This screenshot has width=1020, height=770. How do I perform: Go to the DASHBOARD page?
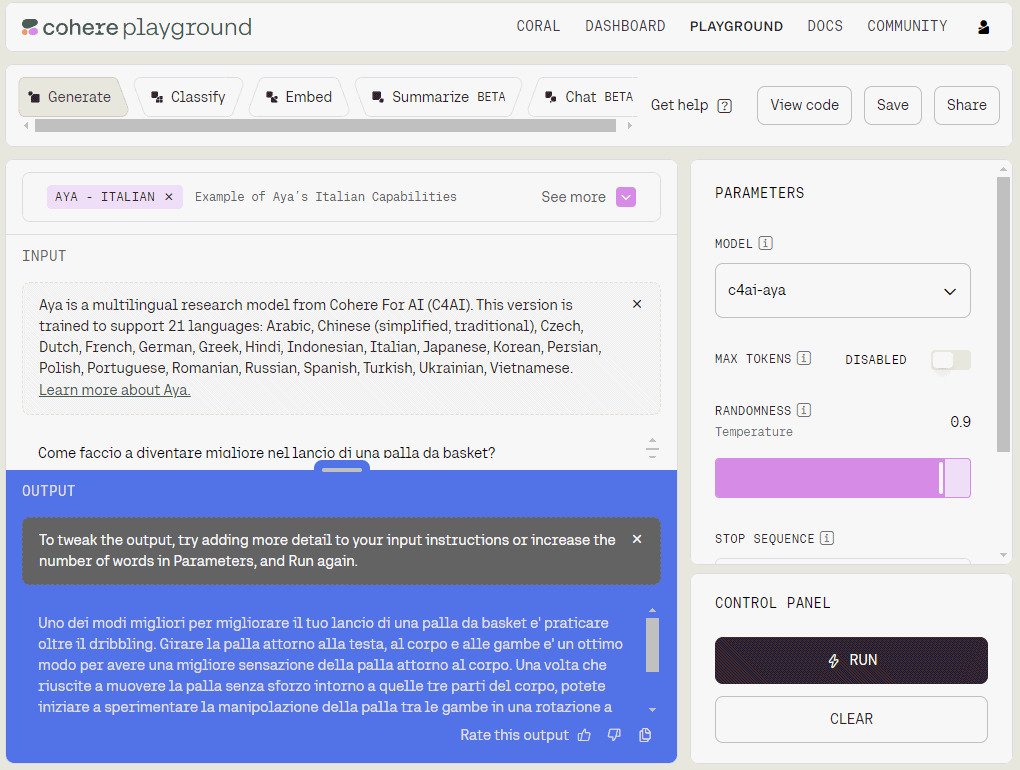625,26
